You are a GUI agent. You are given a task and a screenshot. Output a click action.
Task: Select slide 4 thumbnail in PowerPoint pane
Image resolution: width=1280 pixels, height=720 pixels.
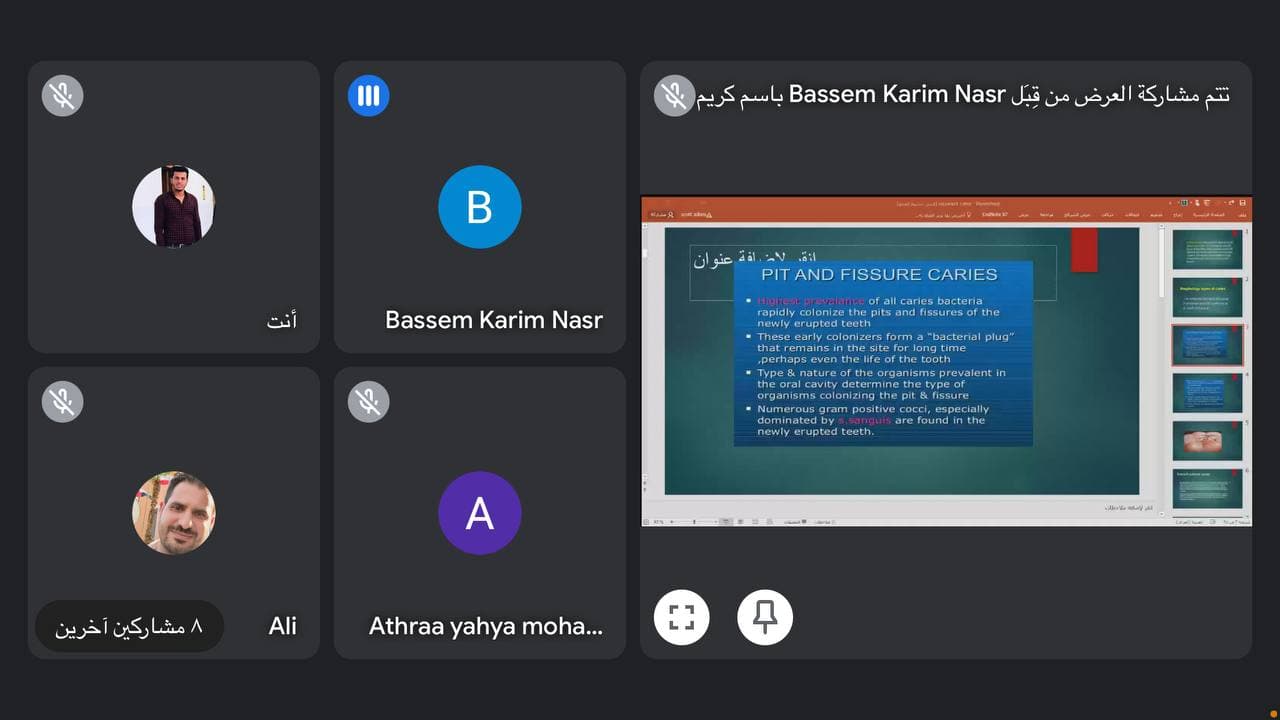(1207, 393)
